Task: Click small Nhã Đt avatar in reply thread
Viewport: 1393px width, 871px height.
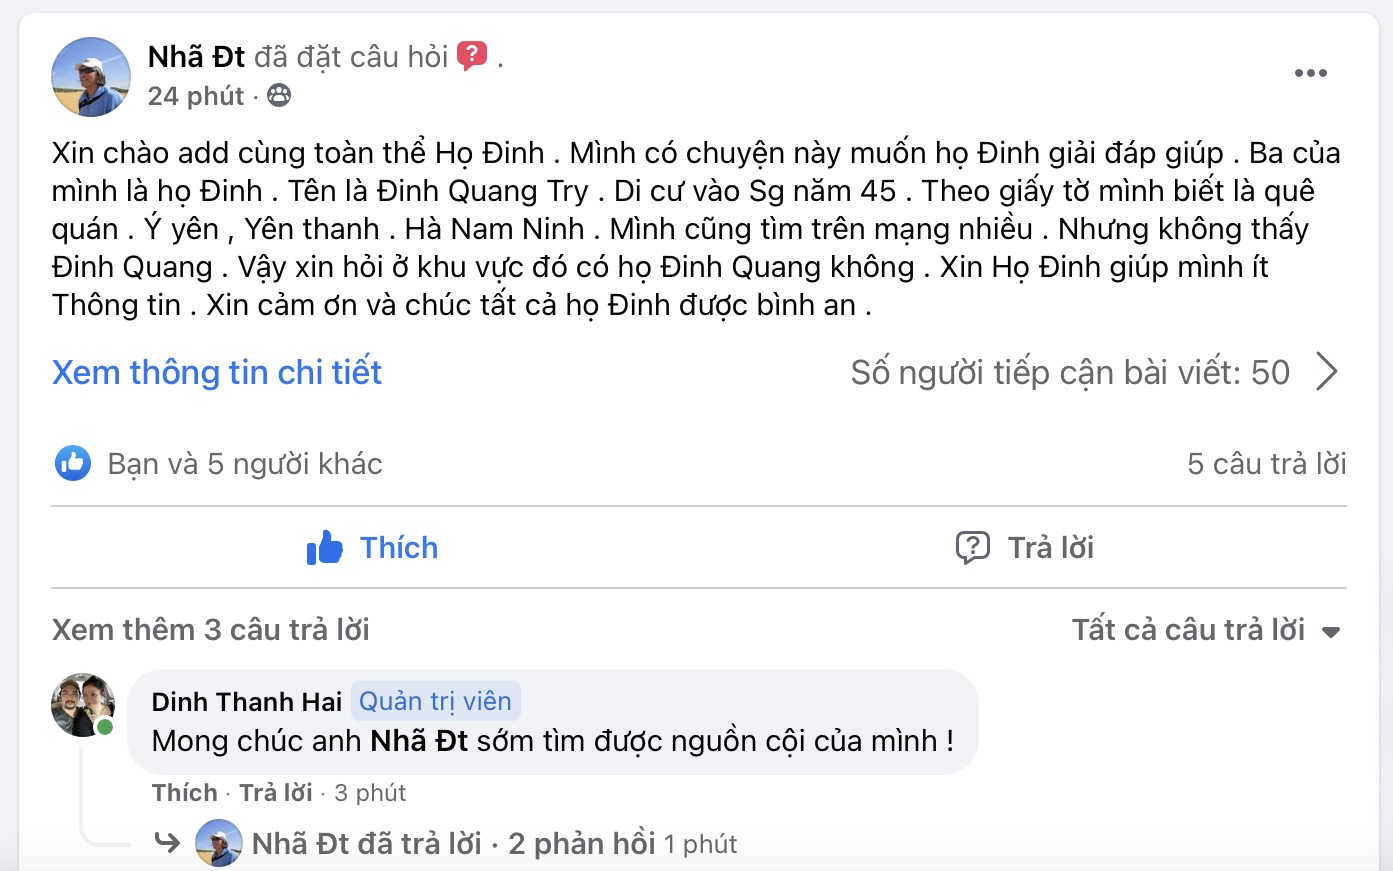Action: (219, 843)
